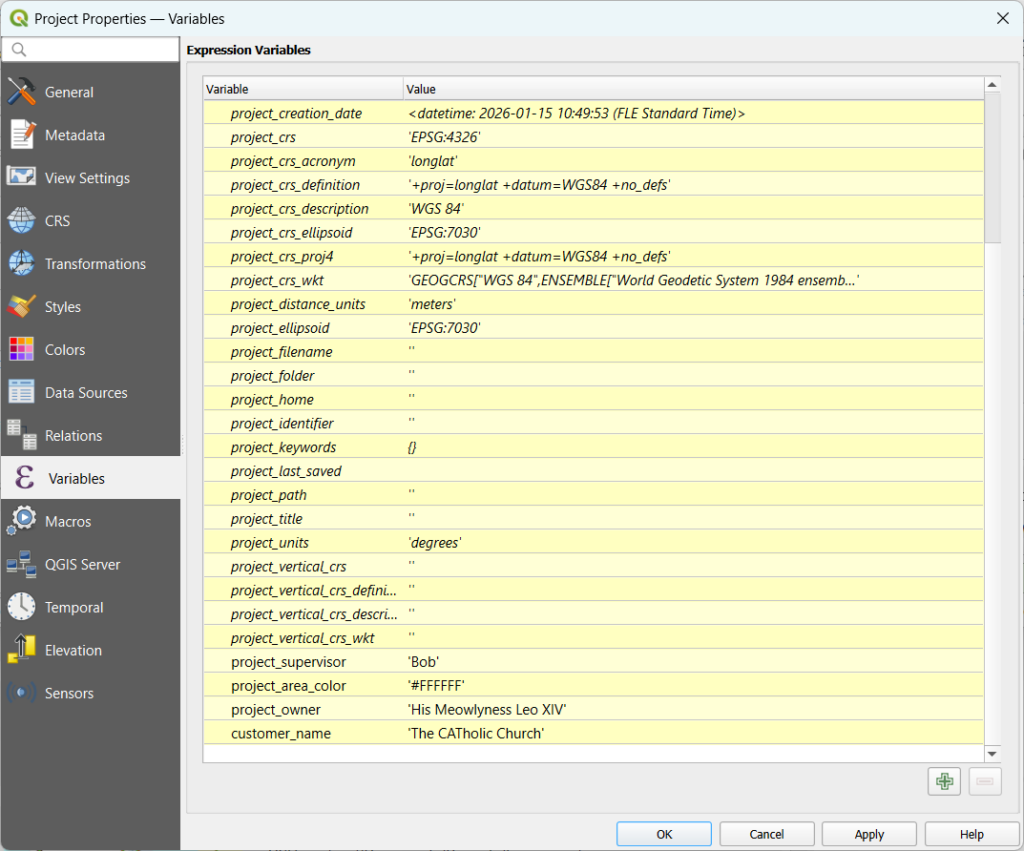Click the Help button
Image resolution: width=1024 pixels, height=851 pixels.
(971, 834)
